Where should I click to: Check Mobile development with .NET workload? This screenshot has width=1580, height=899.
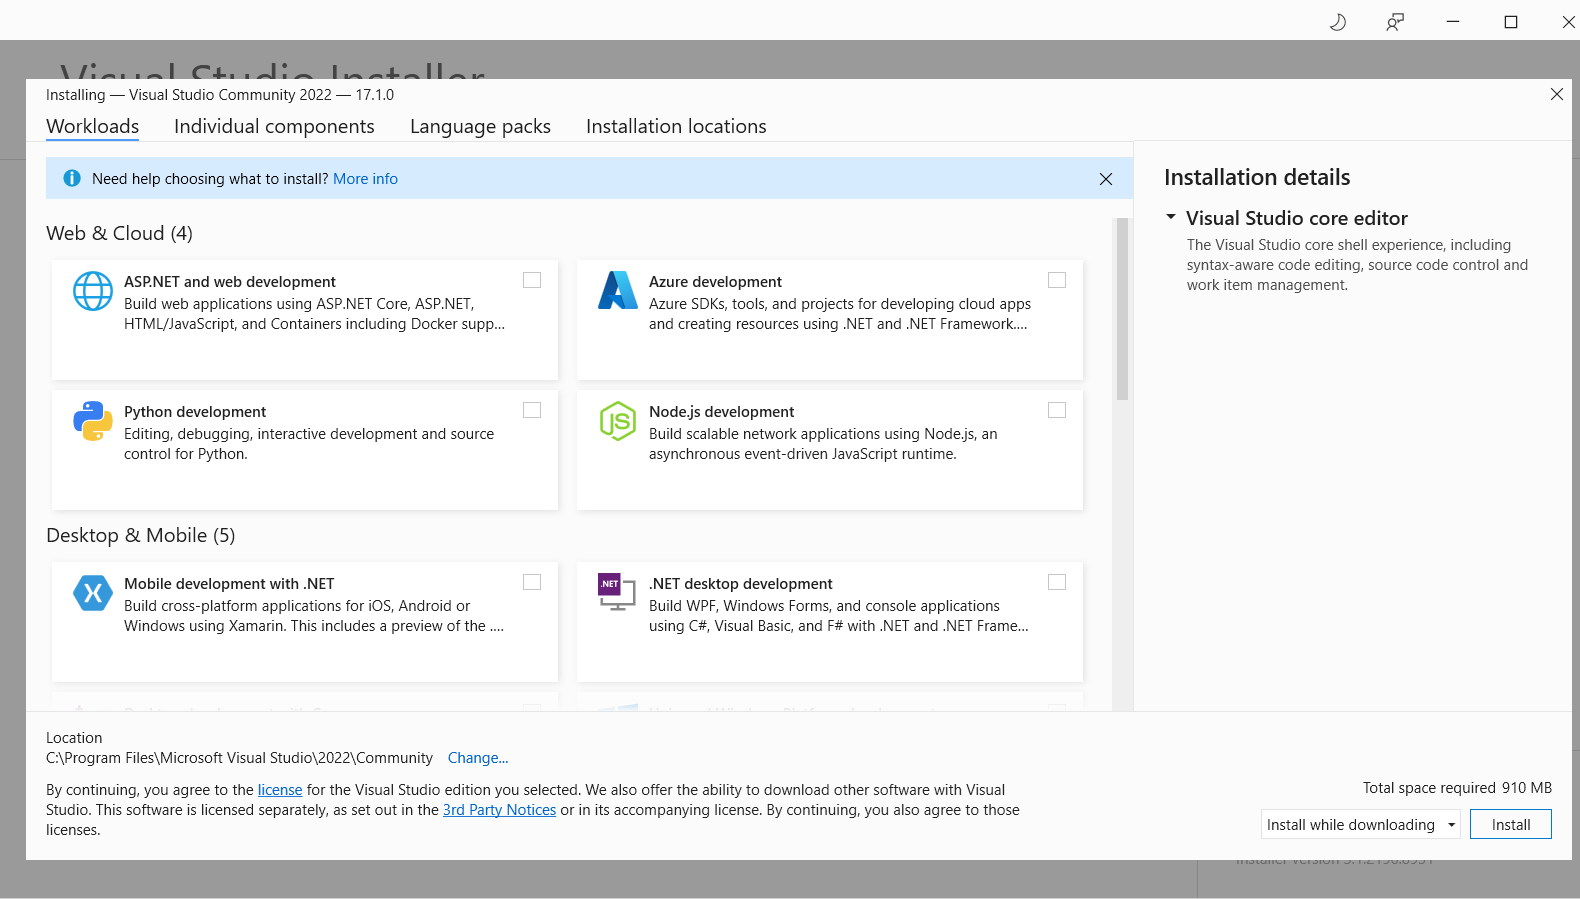click(532, 582)
